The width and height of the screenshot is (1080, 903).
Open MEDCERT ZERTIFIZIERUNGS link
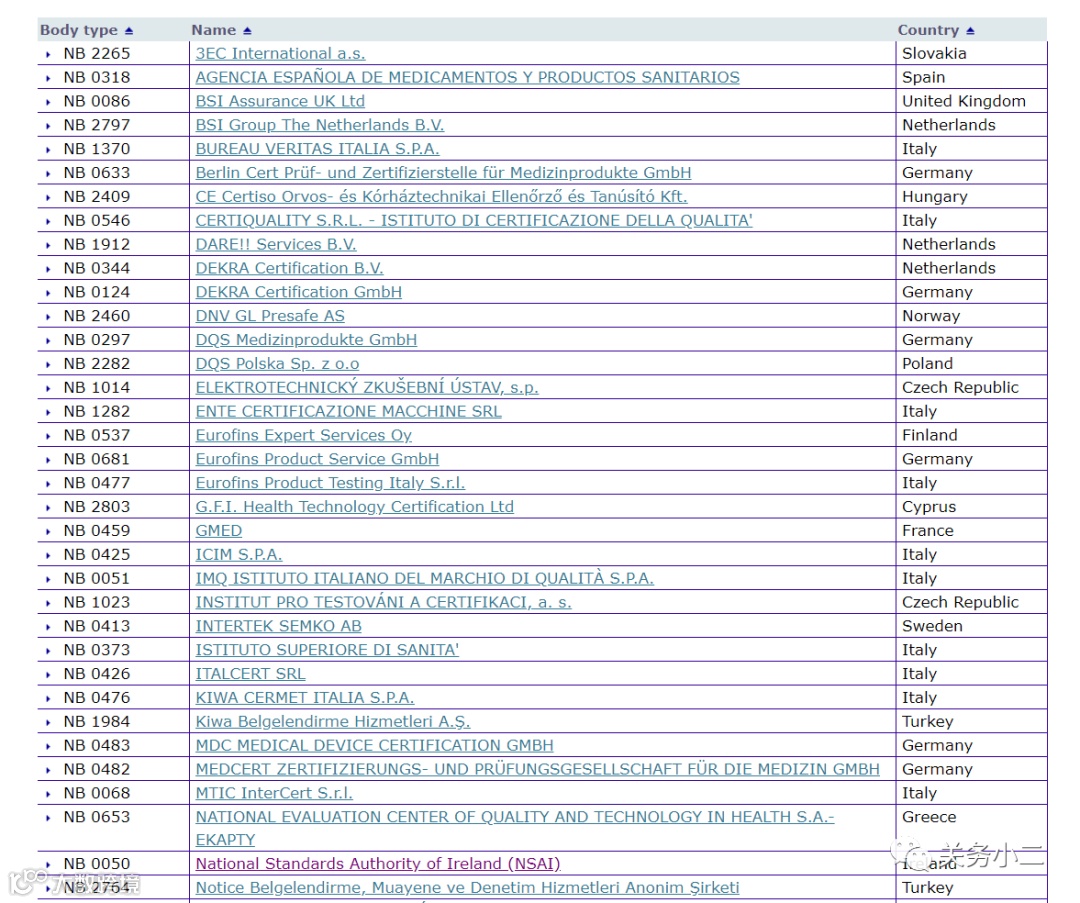pos(537,770)
